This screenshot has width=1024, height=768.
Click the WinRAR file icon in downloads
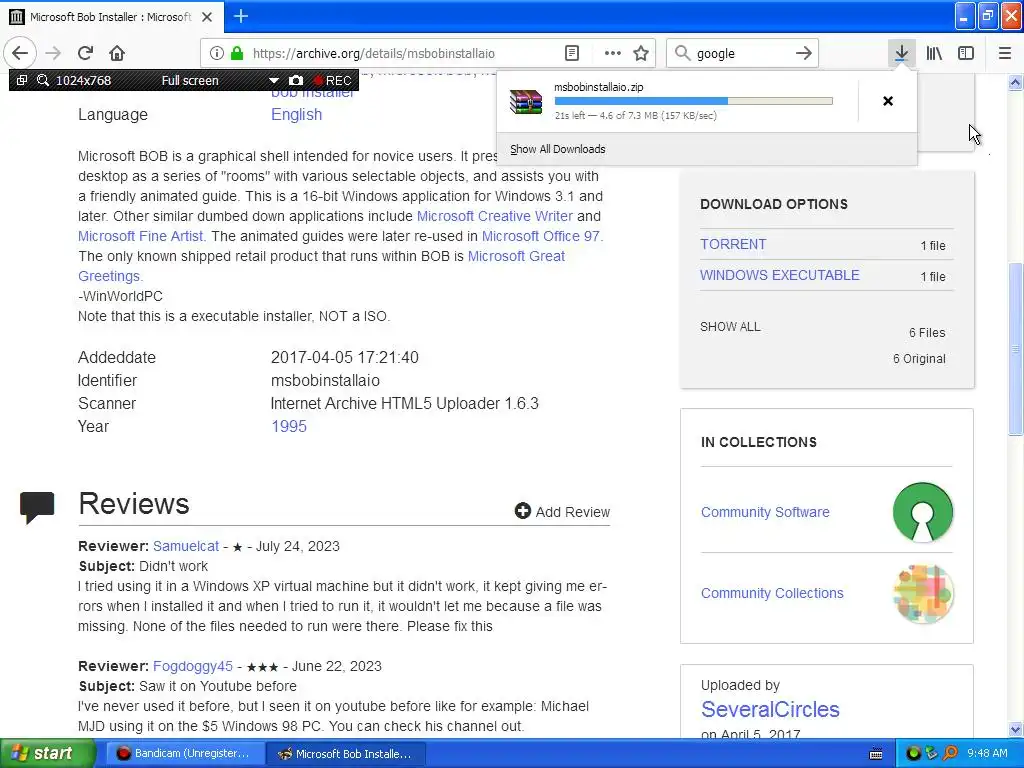tap(526, 101)
